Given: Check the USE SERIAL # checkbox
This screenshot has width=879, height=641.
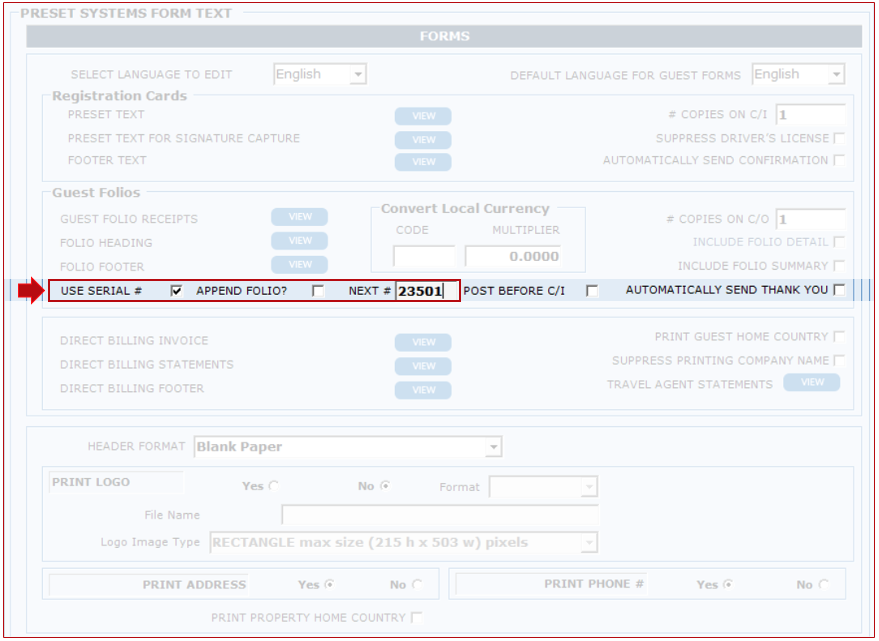Looking at the screenshot, I should pyautogui.click(x=177, y=291).
